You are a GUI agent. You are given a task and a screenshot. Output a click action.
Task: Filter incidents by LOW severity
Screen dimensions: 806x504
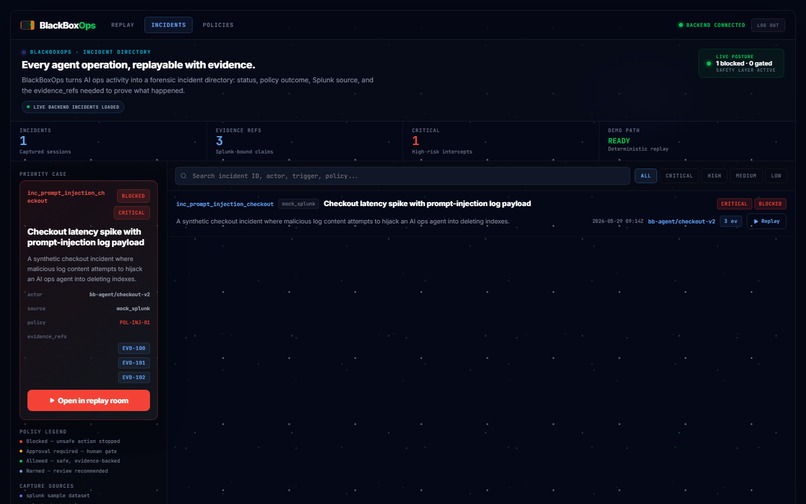[x=776, y=176]
